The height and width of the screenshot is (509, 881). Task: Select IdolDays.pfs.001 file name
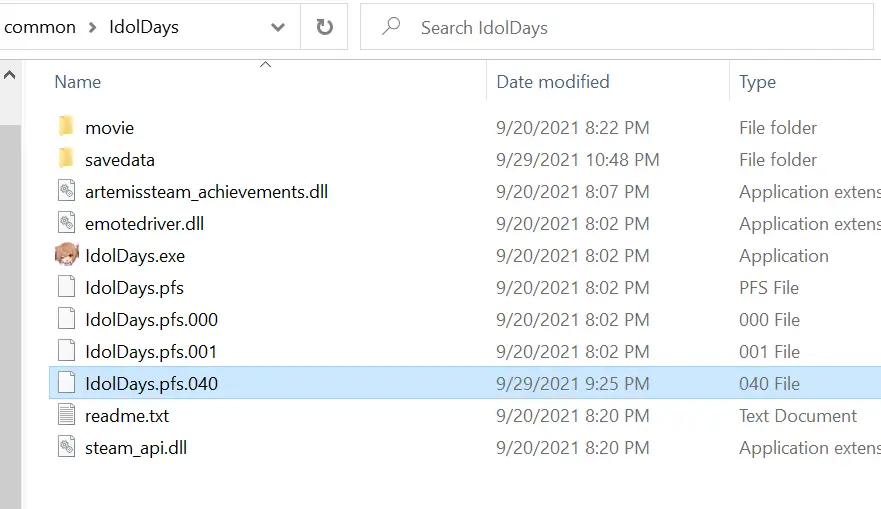pos(151,352)
